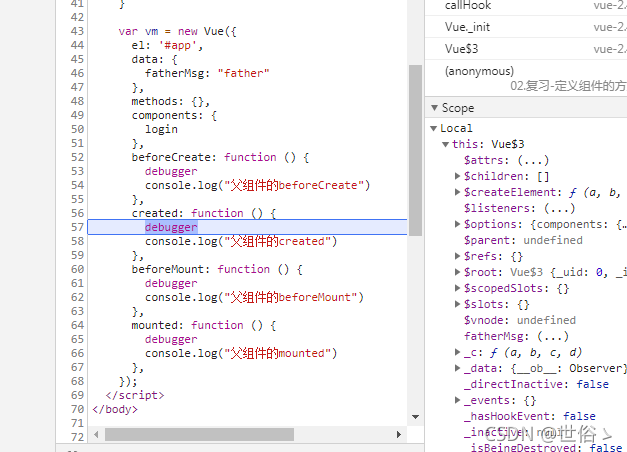Click the horizontal scrollbar left arrow
Image resolution: width=627 pixels, height=452 pixels.
[x=96, y=434]
